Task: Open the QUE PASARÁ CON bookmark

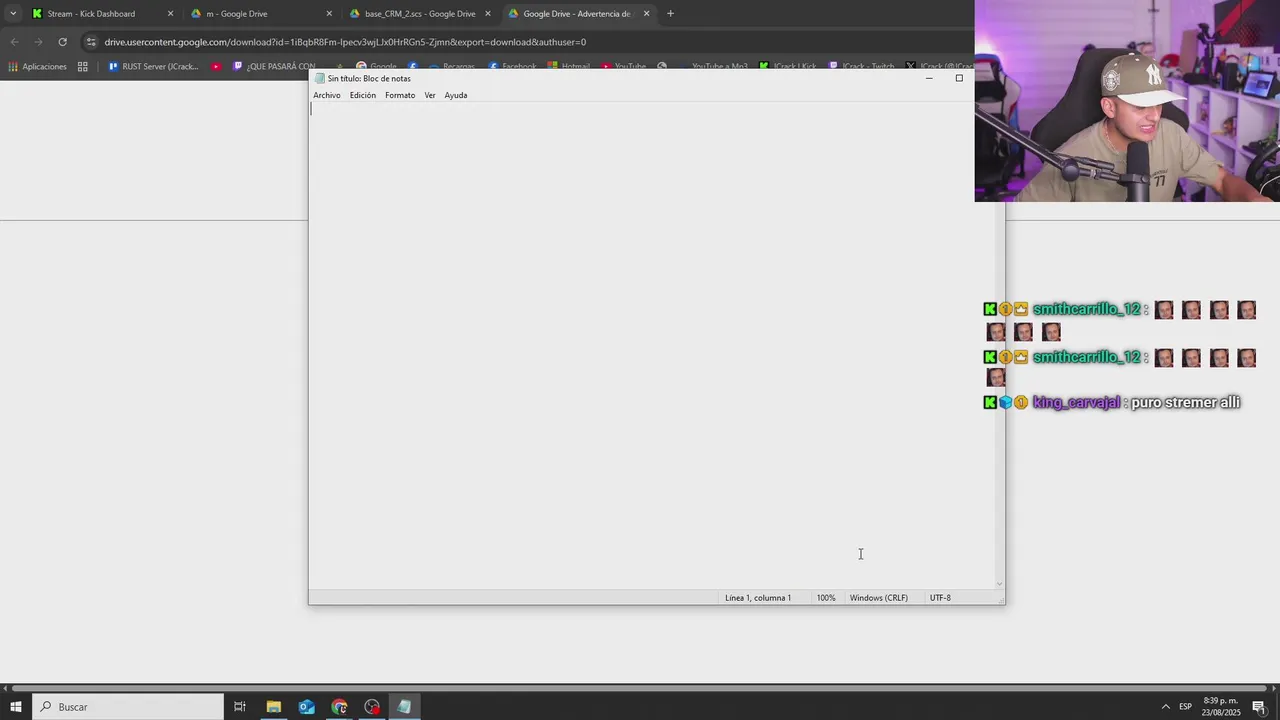Action: (x=273, y=66)
